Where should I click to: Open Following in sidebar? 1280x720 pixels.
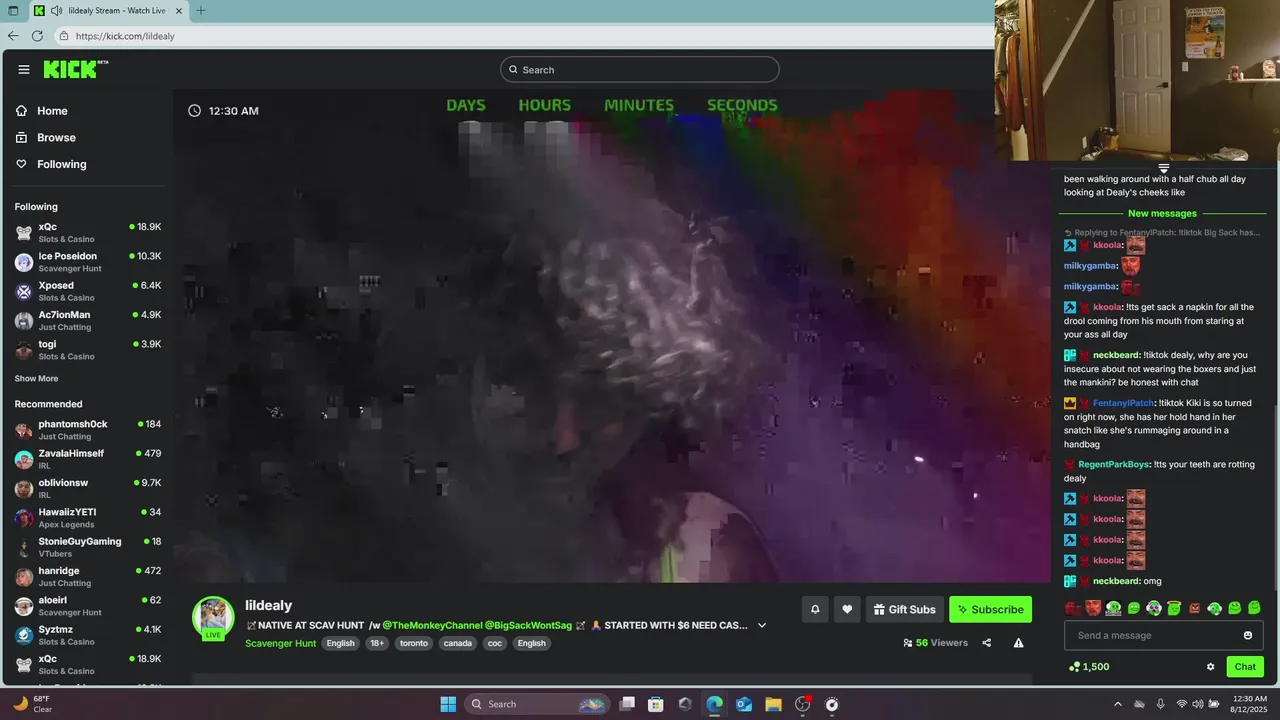pyautogui.click(x=51, y=164)
